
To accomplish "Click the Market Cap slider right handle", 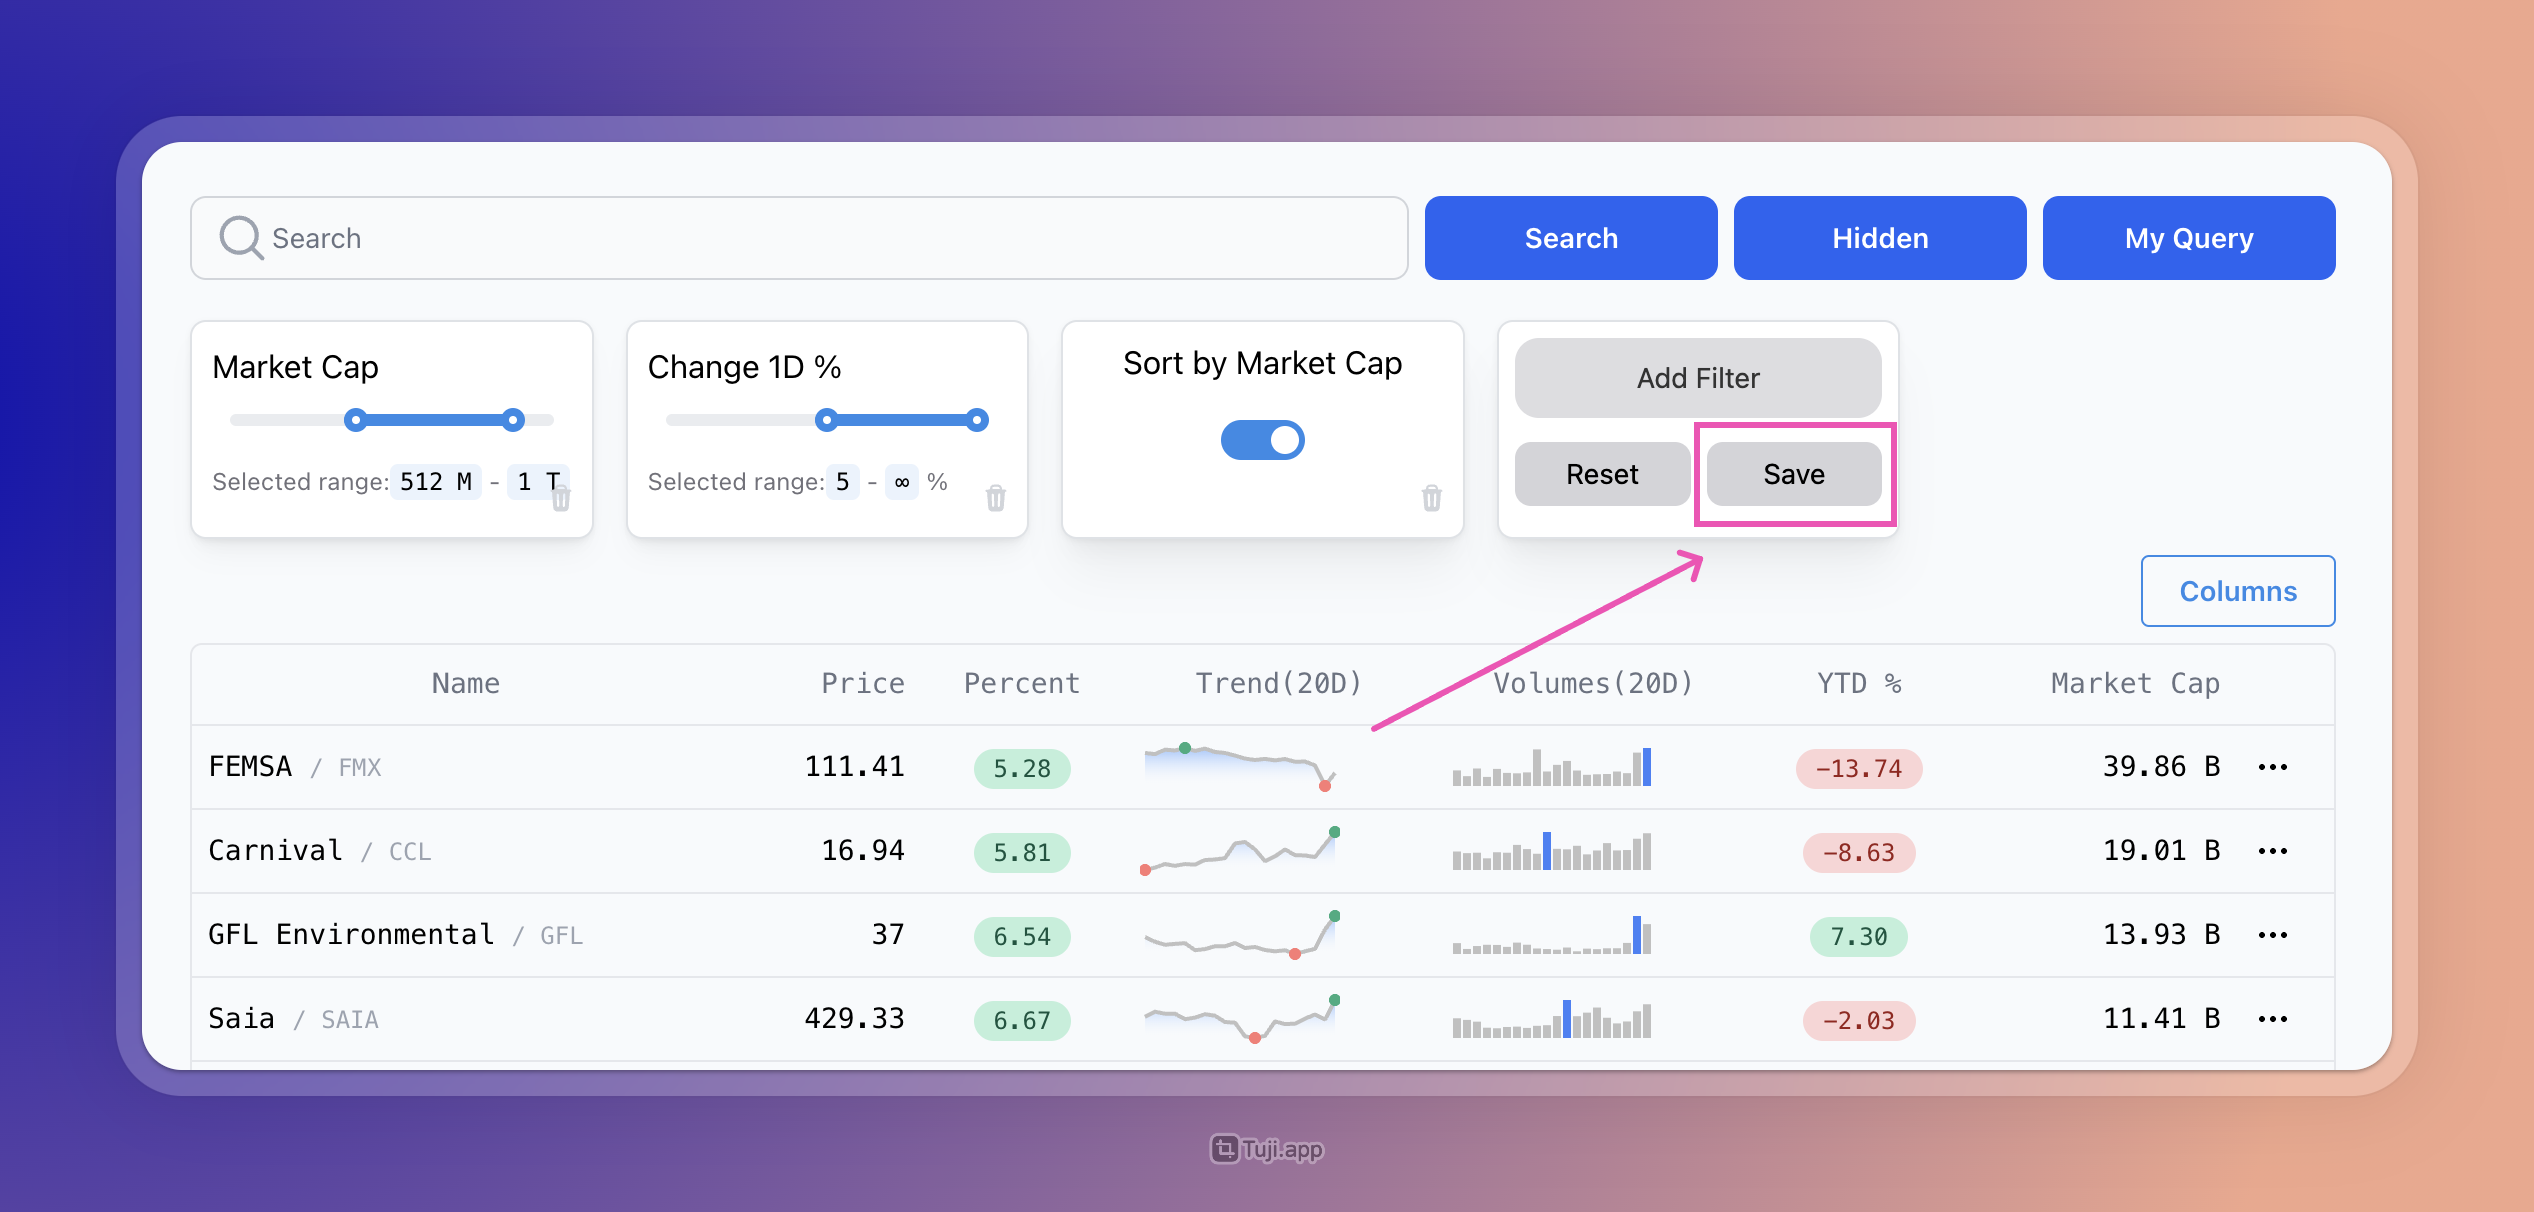I will click(513, 420).
